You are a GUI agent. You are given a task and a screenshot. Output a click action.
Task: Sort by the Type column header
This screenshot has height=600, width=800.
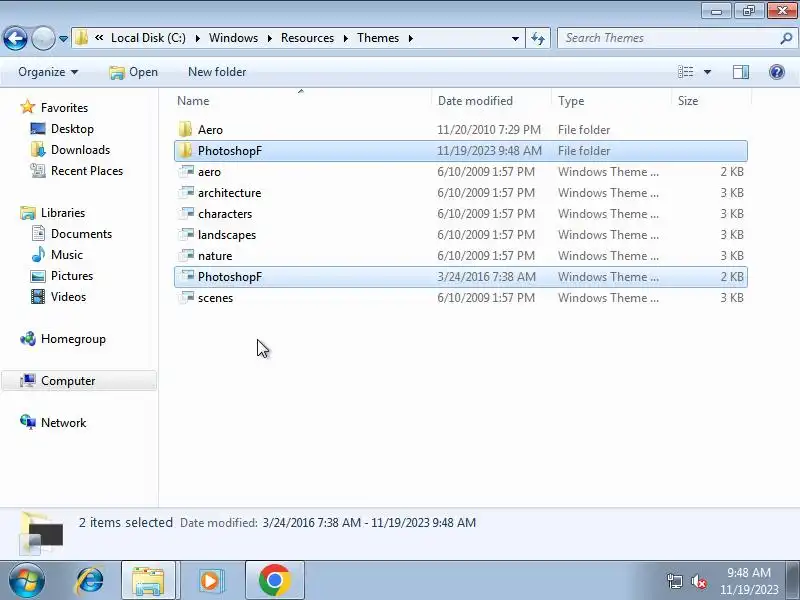click(571, 101)
